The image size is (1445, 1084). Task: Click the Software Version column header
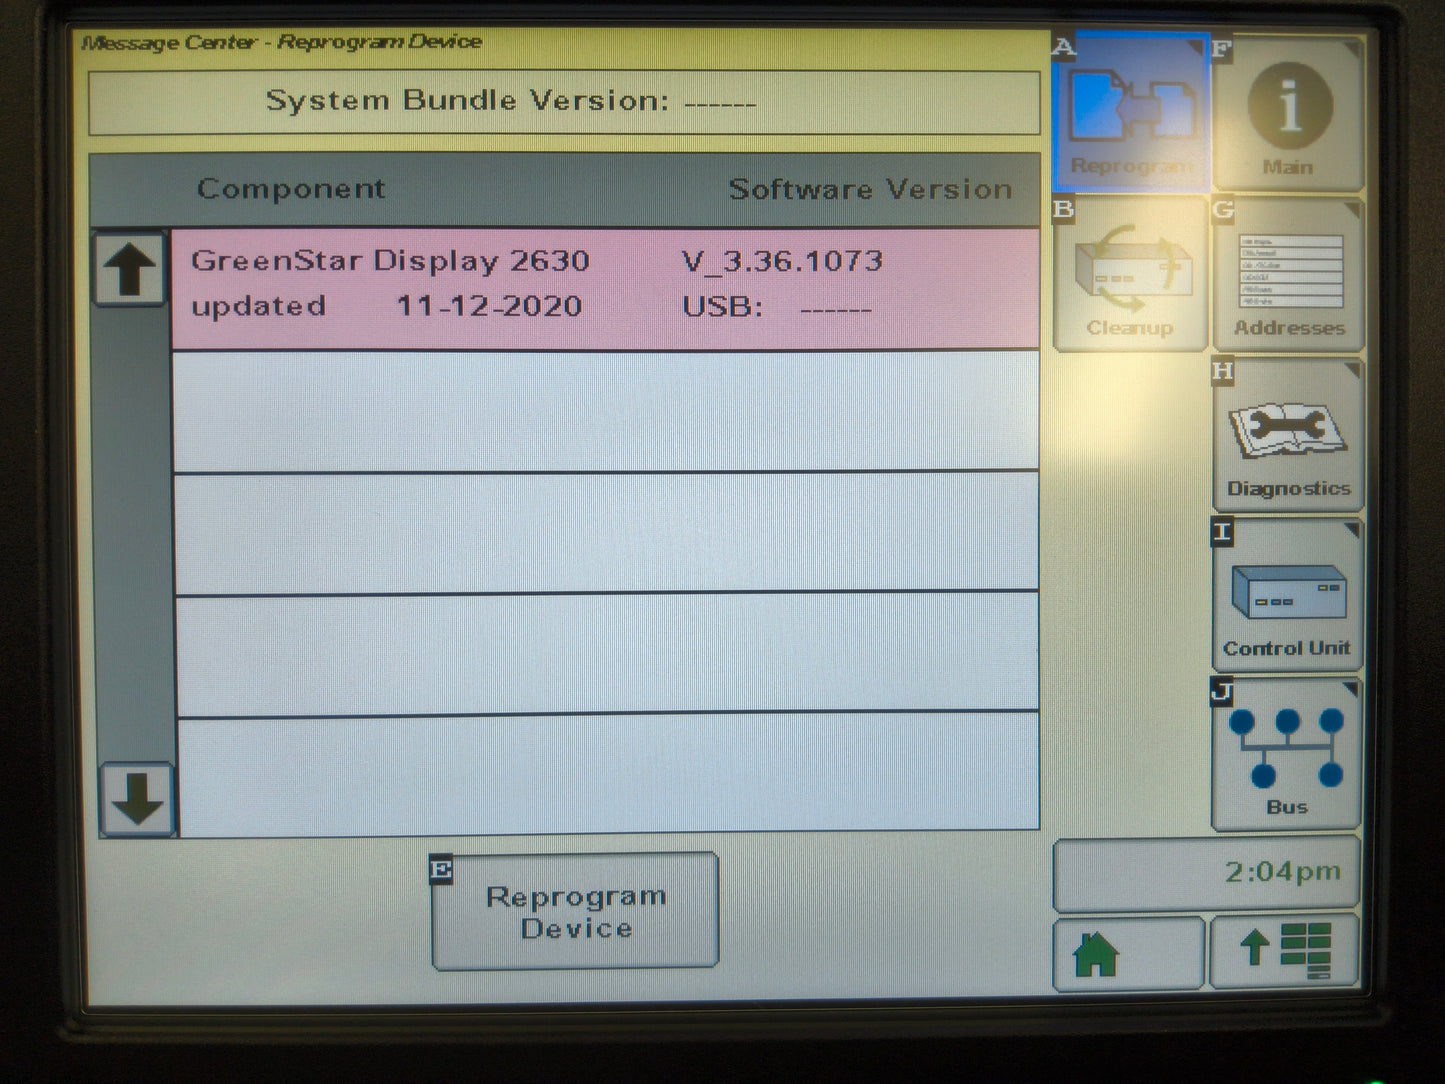click(x=869, y=189)
